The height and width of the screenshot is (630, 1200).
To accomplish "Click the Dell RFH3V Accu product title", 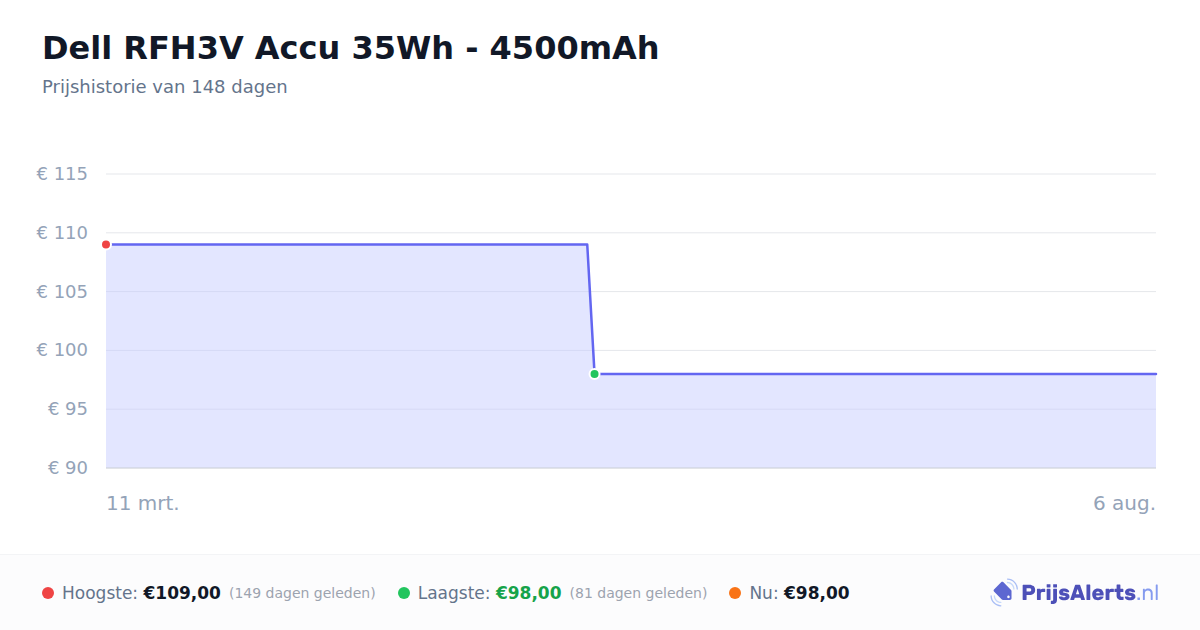I will click(x=351, y=48).
